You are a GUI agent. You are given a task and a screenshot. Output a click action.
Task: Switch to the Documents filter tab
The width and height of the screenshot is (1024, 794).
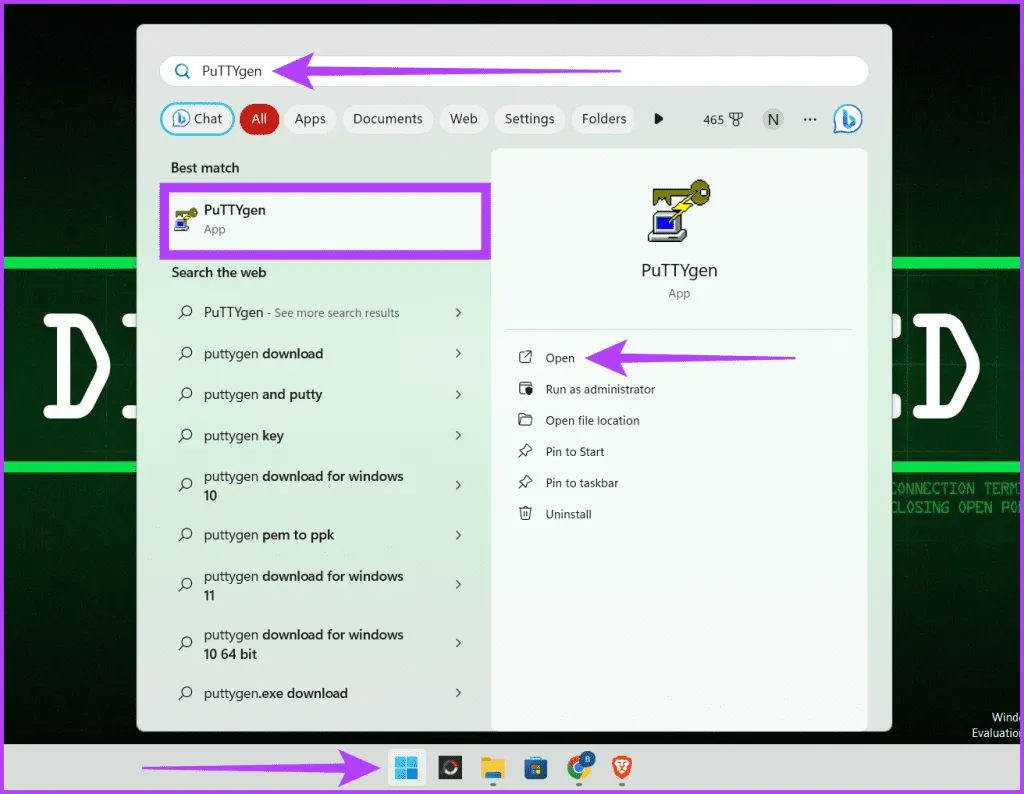(x=388, y=119)
